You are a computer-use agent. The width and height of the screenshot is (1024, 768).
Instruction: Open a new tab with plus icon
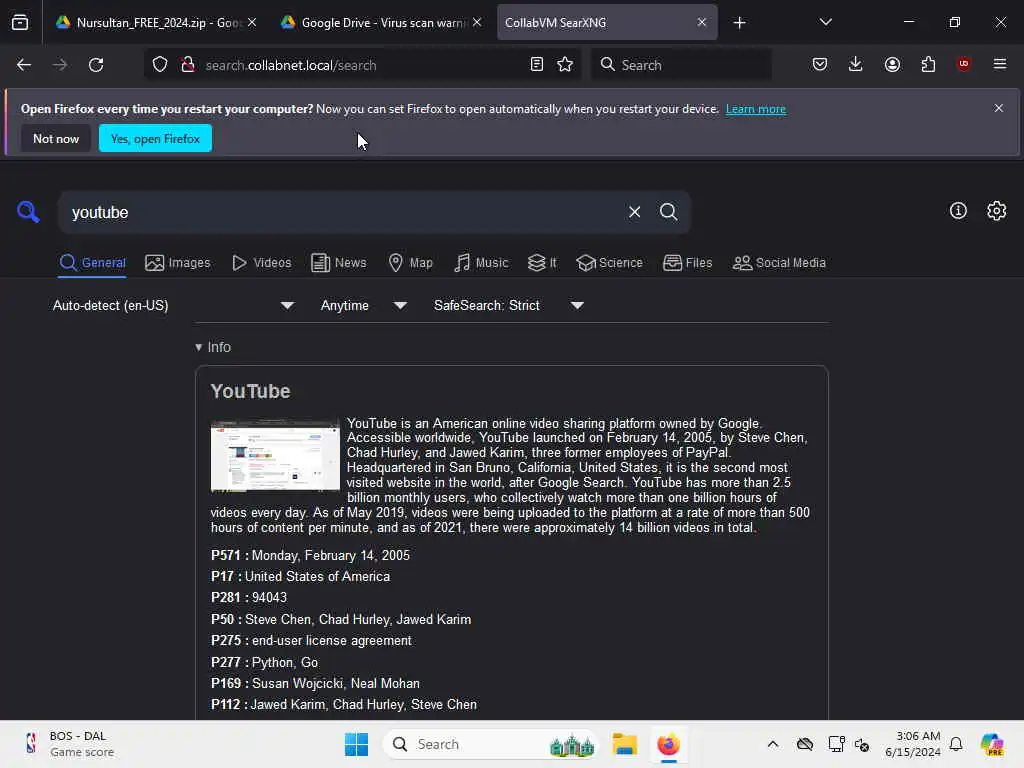point(739,23)
